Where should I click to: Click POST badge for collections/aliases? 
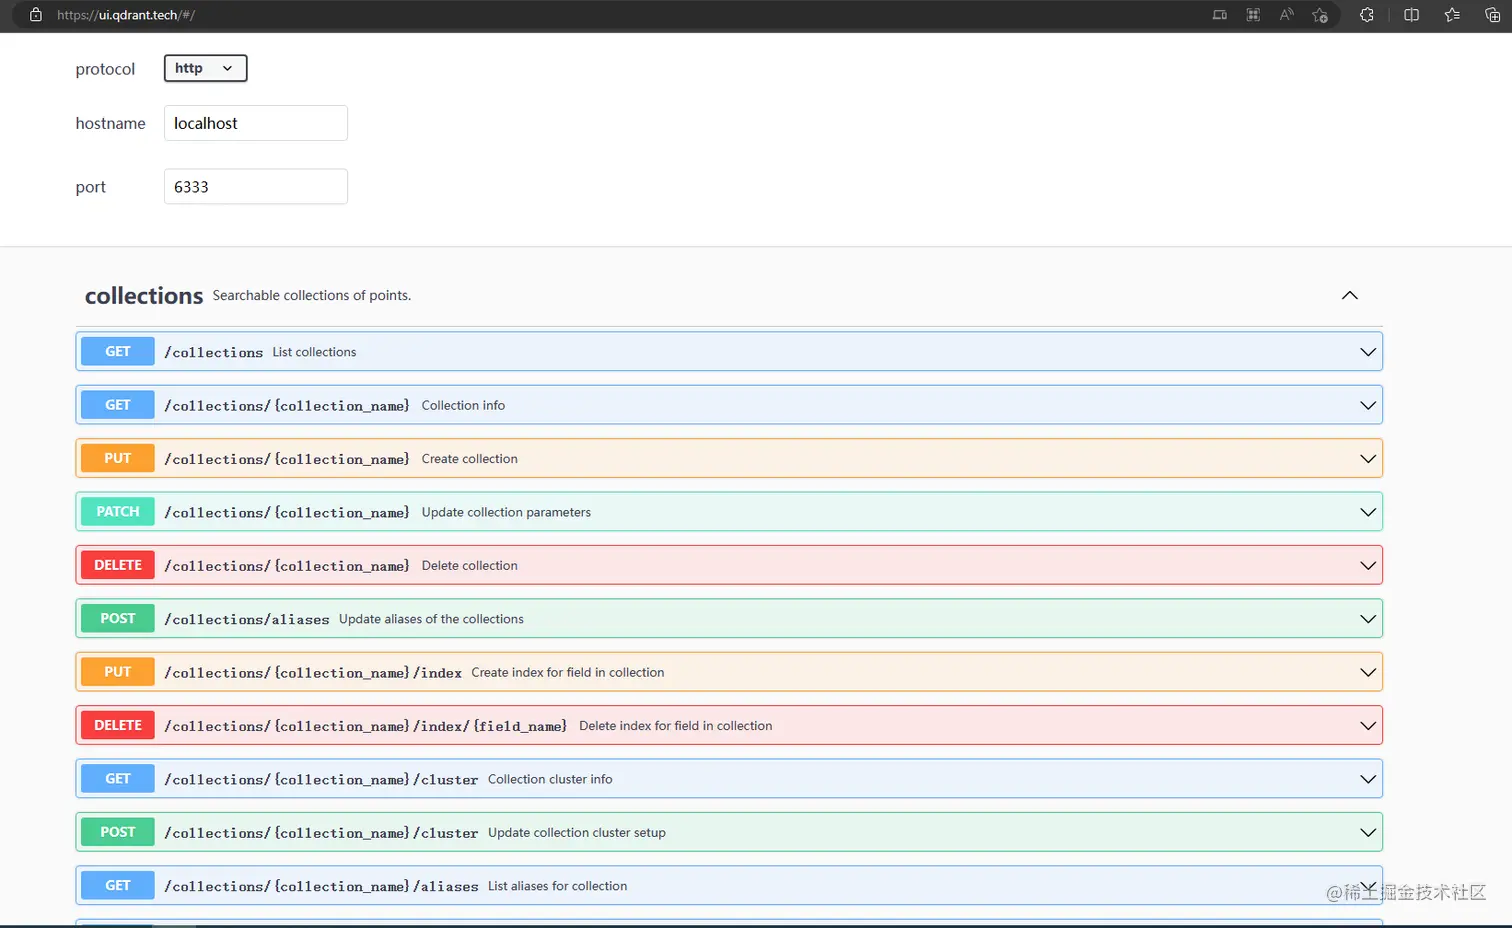(118, 618)
